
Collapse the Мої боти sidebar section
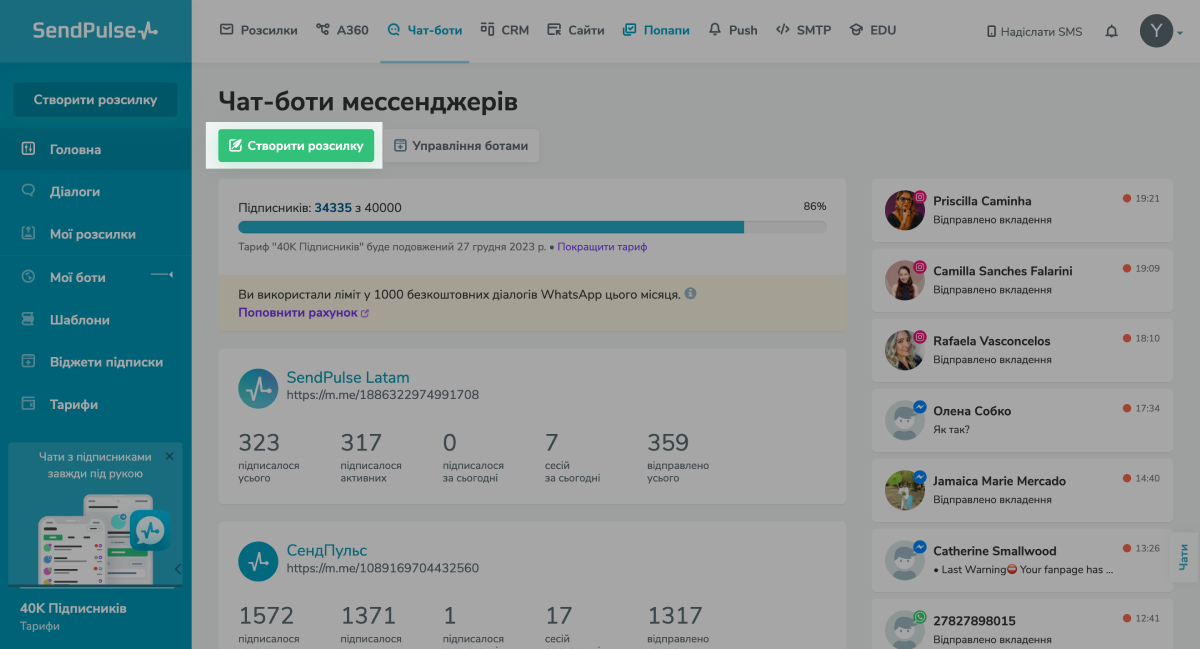click(163, 277)
